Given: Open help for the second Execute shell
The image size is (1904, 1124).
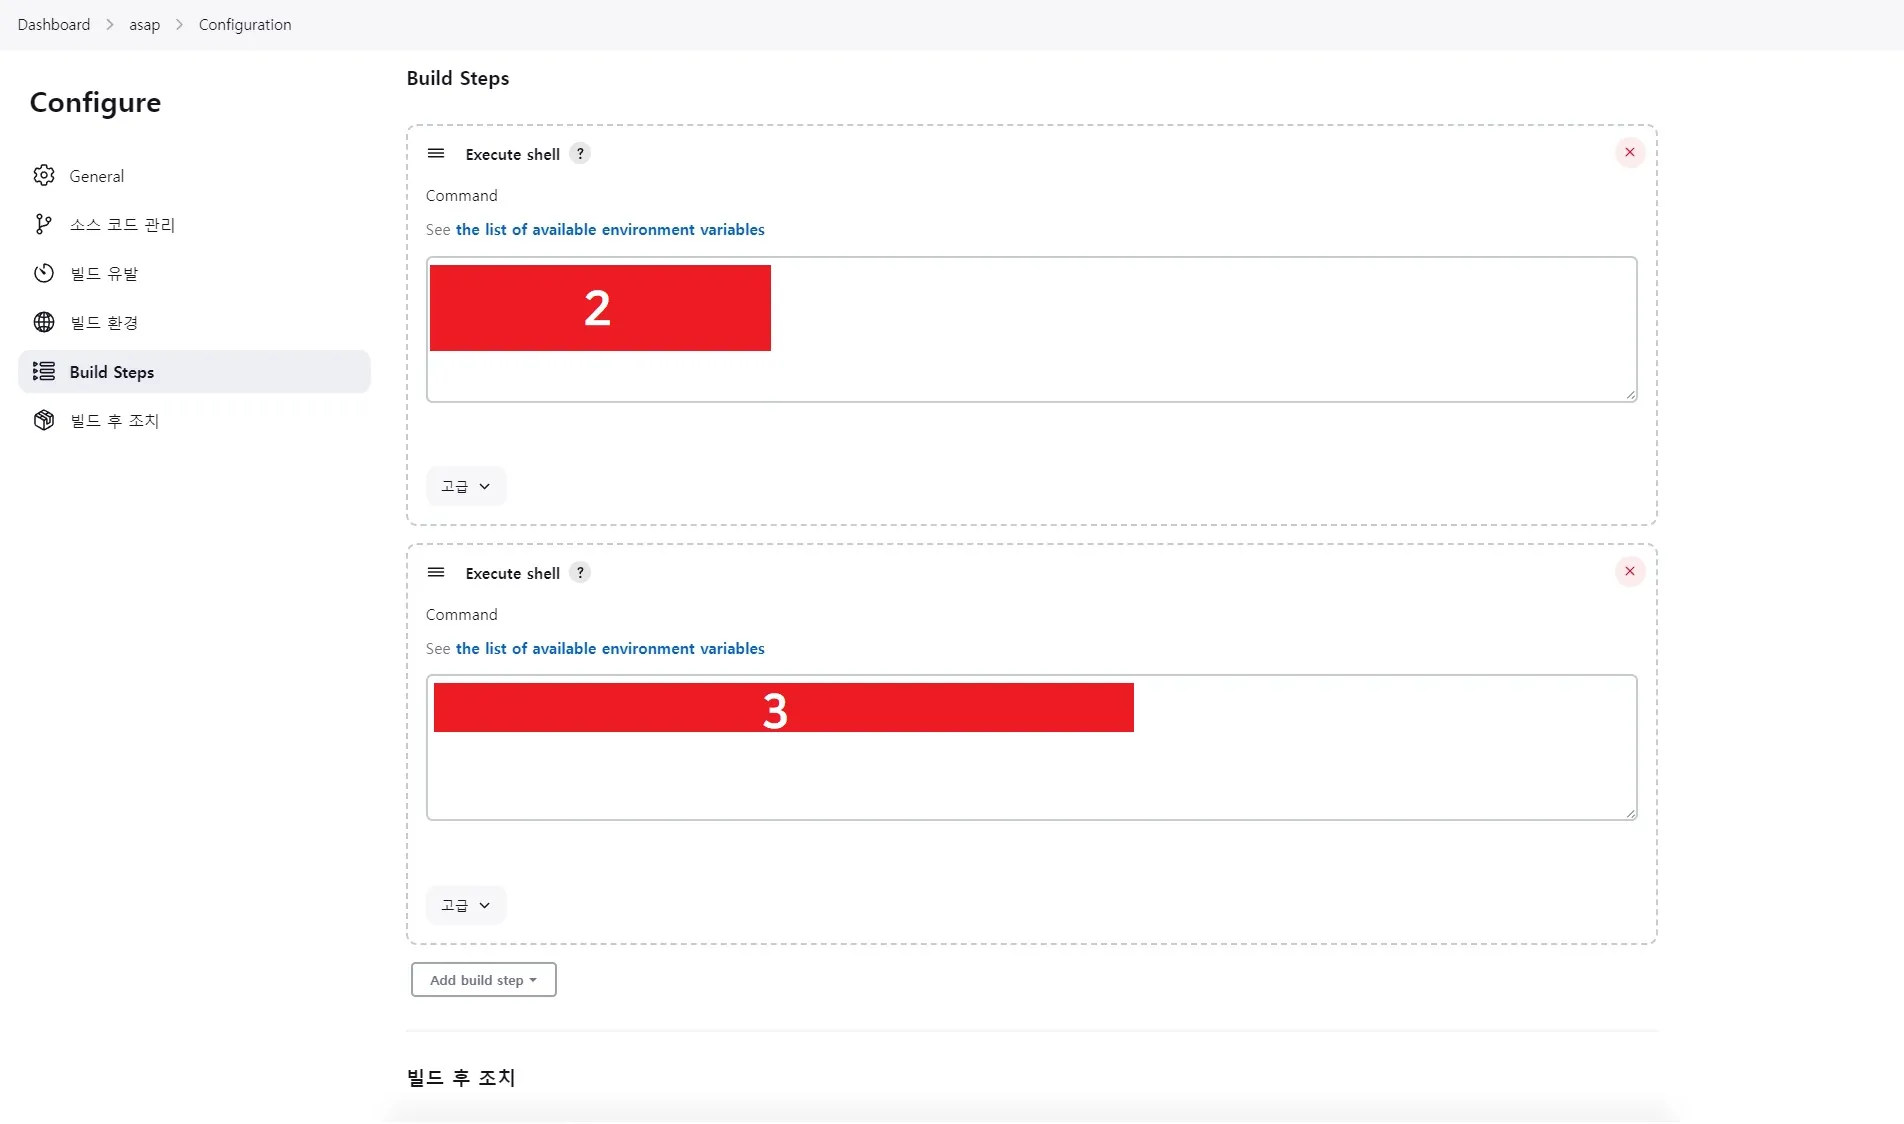Looking at the screenshot, I should 580,573.
